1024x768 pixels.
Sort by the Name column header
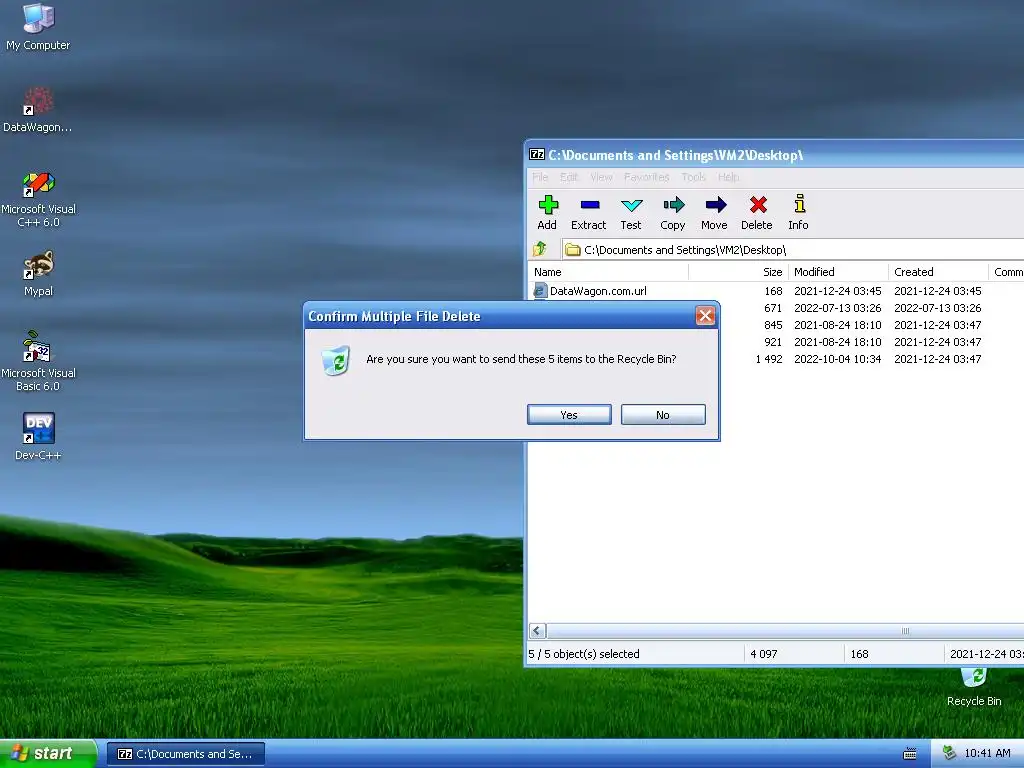pos(608,272)
